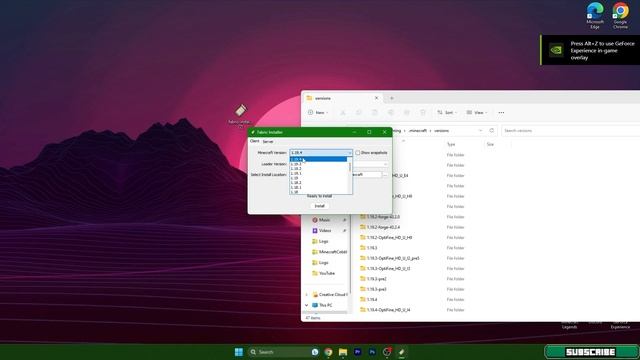Expand the Creative Cloud Files chevron
The height and width of the screenshot is (360, 640).
click(x=307, y=295)
